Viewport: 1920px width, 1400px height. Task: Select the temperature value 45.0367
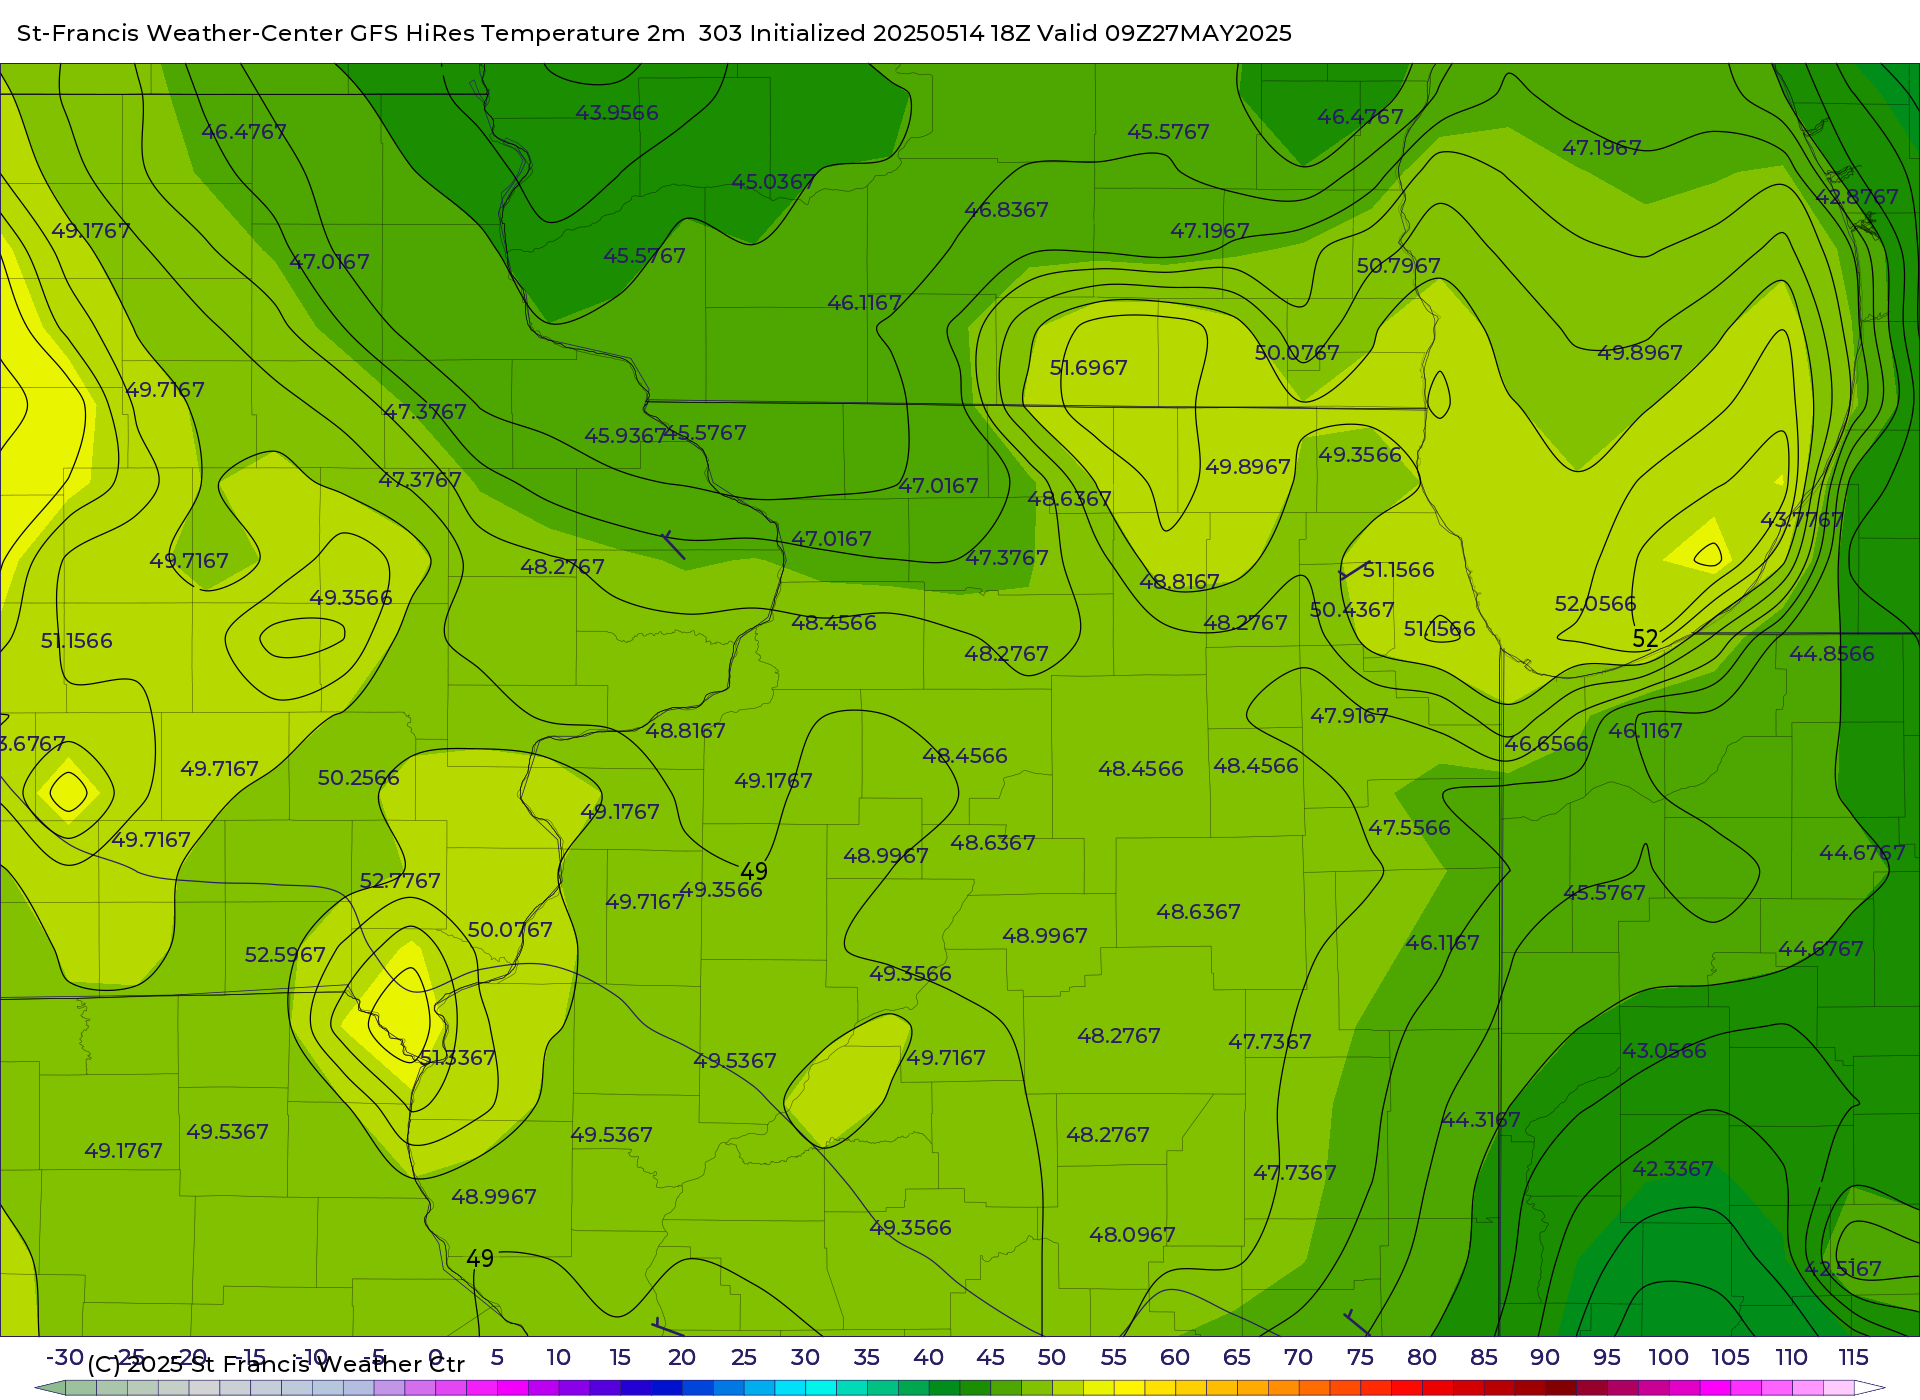[773, 182]
